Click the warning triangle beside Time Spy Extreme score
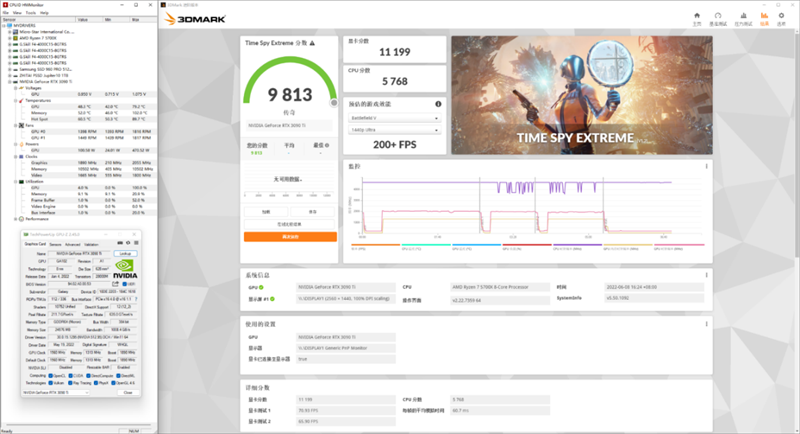The image size is (800, 434). click(312, 43)
